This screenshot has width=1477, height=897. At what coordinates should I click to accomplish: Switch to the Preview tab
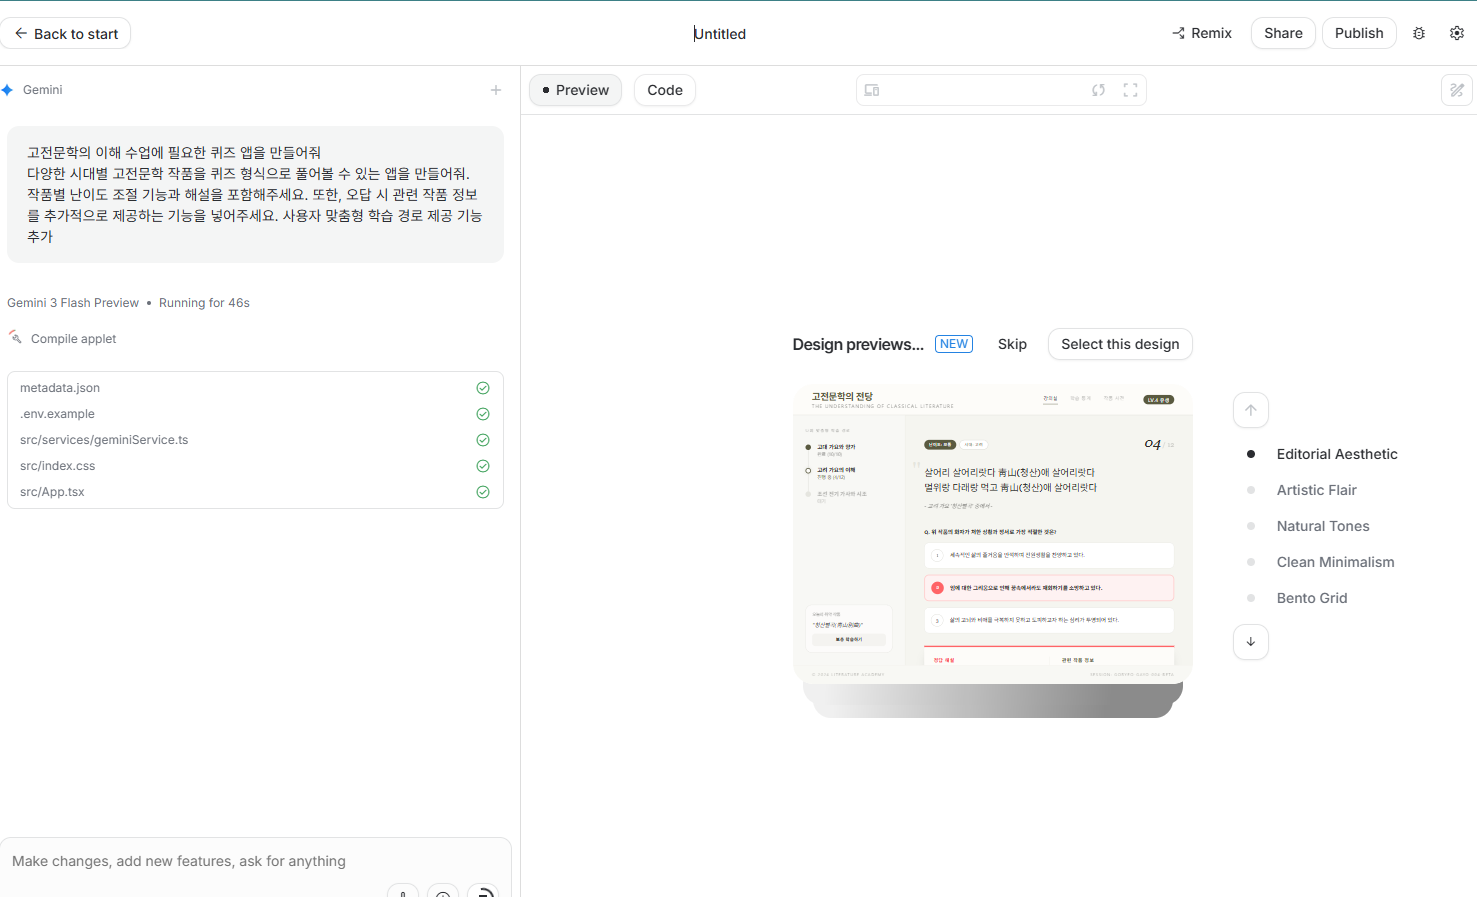click(575, 90)
